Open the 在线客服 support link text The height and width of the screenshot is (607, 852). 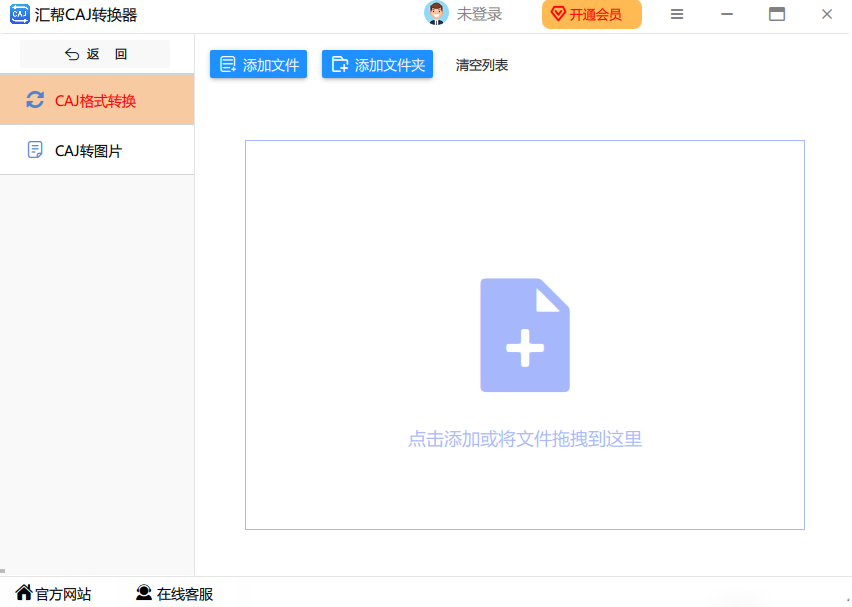coord(184,594)
